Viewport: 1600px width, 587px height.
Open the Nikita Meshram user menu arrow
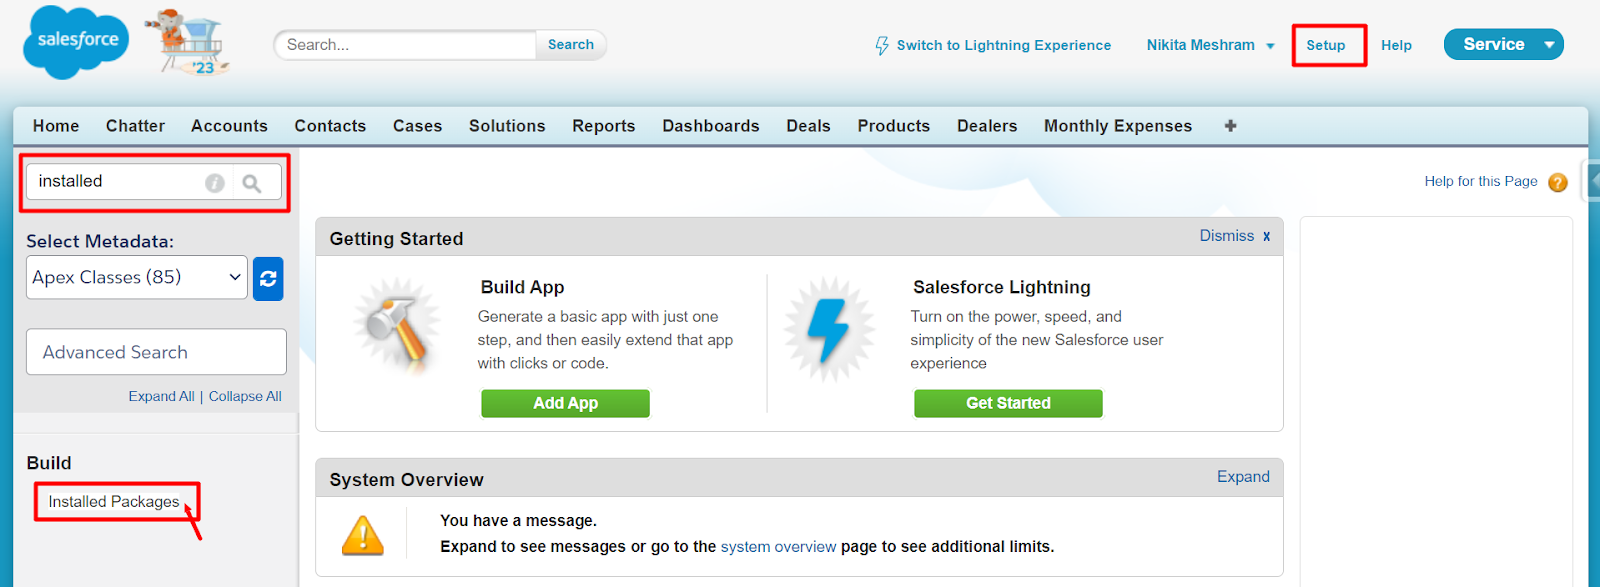[x=1270, y=46]
